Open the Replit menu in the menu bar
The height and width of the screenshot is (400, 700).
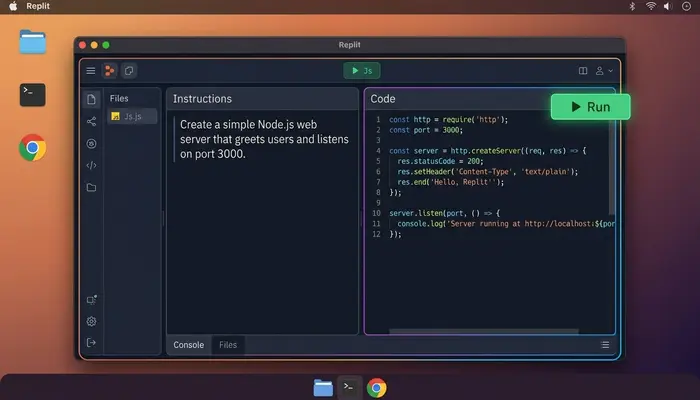[x=38, y=6]
